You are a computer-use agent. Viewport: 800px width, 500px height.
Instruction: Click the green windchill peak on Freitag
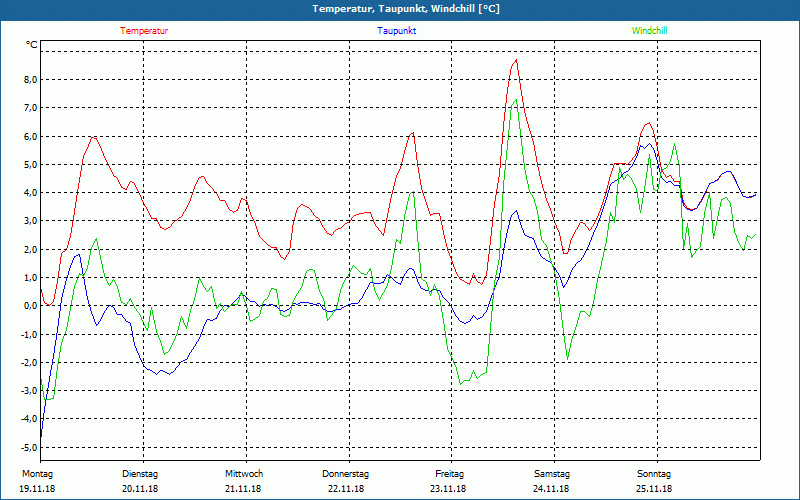tap(516, 99)
